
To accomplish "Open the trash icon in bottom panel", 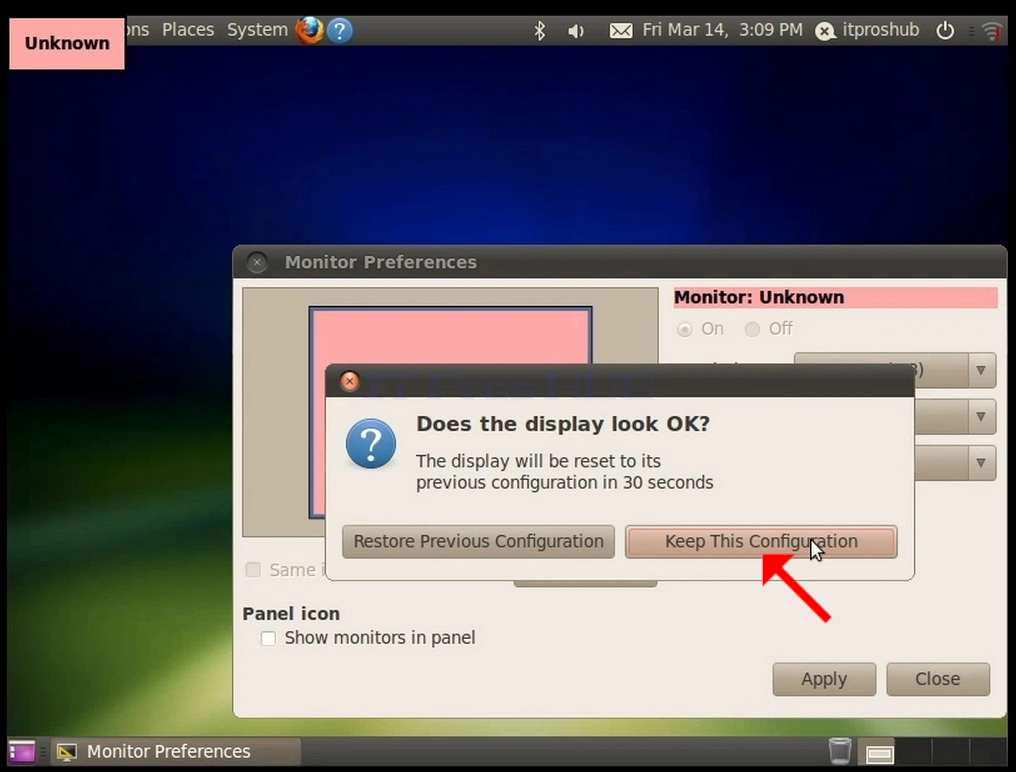I will [x=840, y=751].
